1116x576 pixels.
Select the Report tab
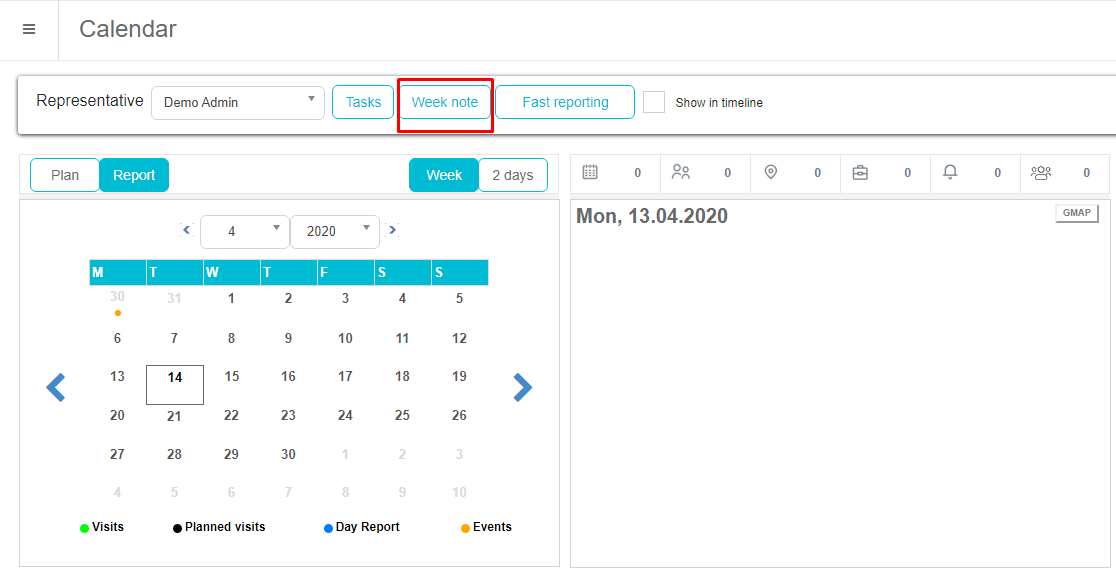coord(134,175)
